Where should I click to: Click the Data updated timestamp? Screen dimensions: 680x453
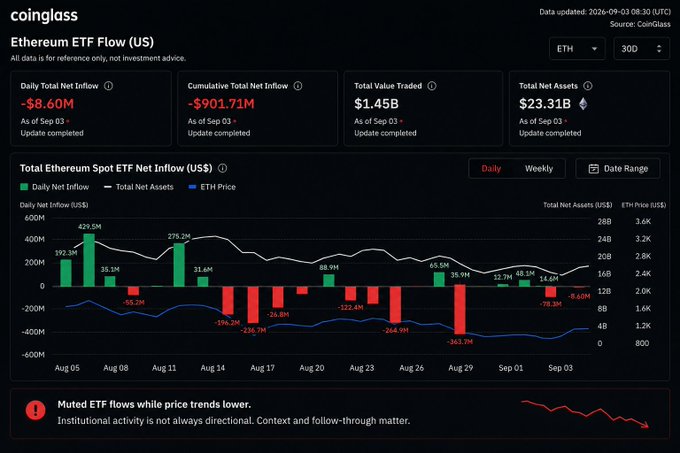coord(605,12)
